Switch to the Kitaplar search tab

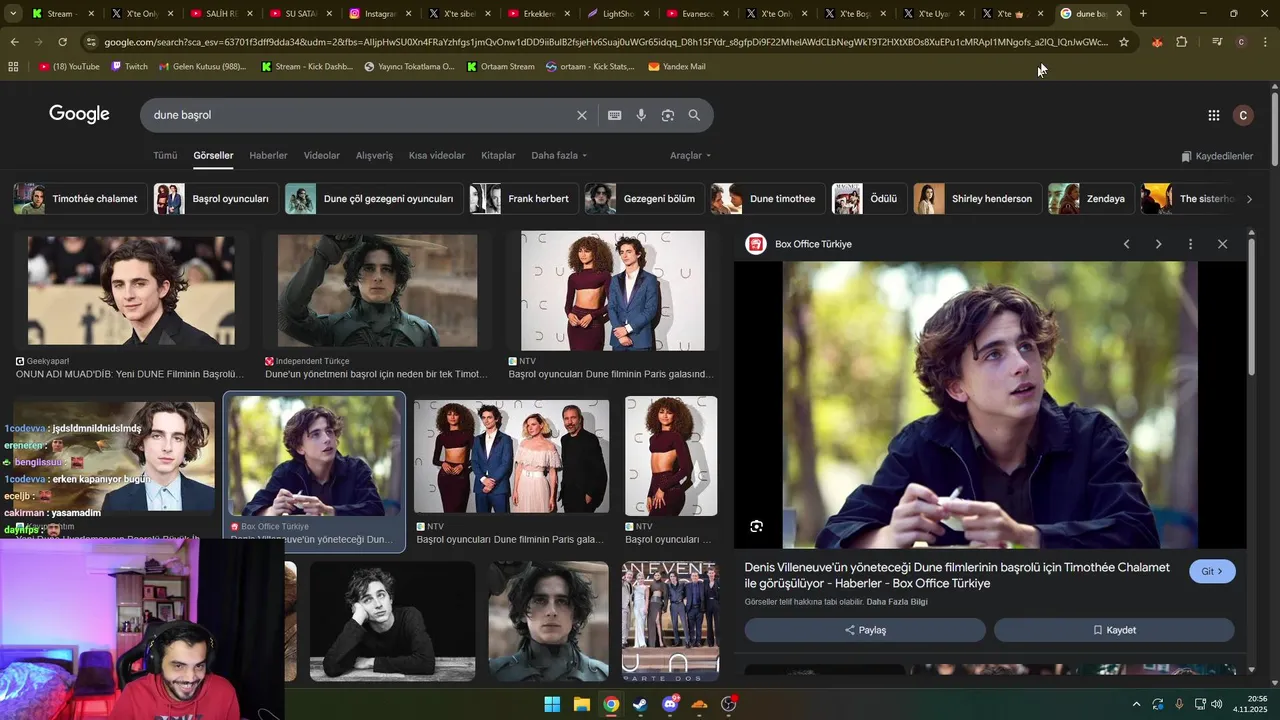point(498,156)
